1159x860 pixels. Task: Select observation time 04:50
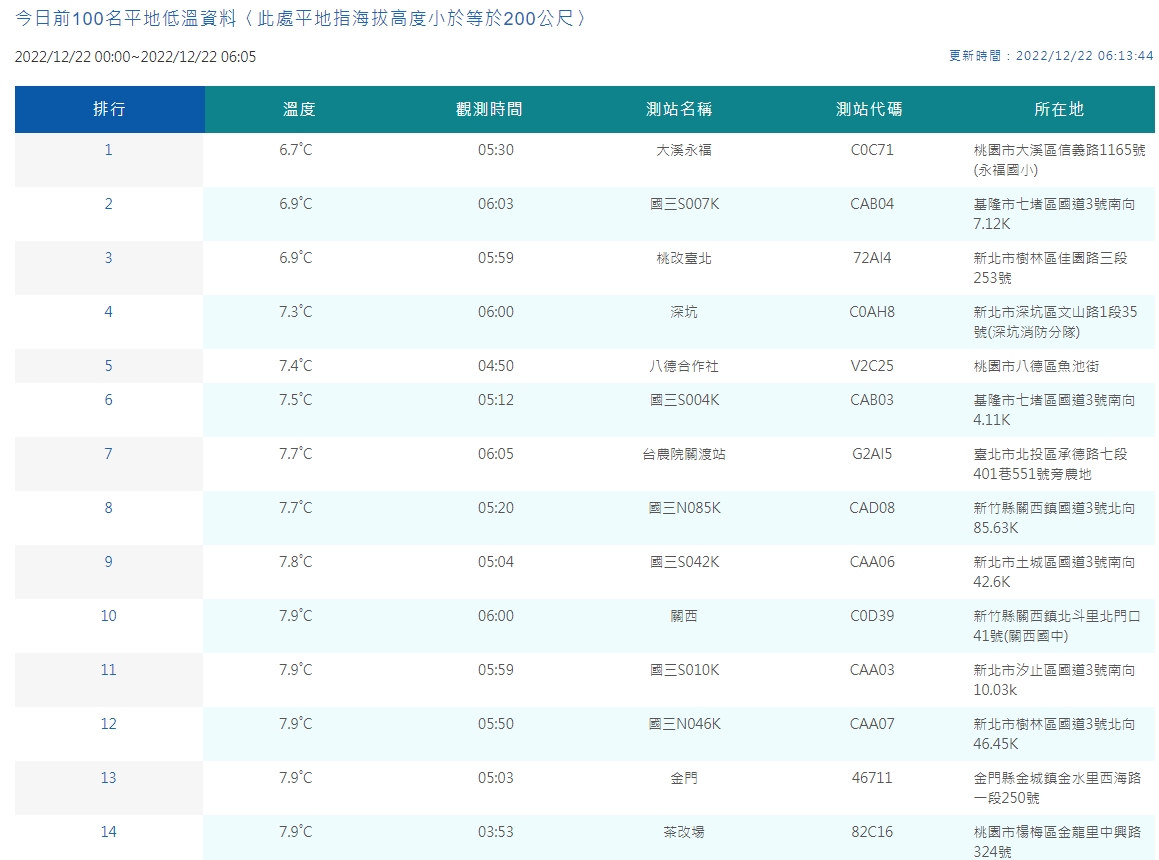495,366
